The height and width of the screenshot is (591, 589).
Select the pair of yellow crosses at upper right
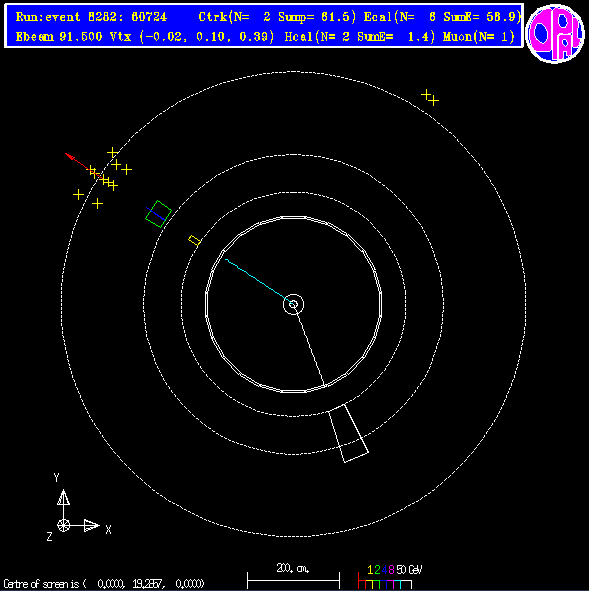[x=430, y=97]
